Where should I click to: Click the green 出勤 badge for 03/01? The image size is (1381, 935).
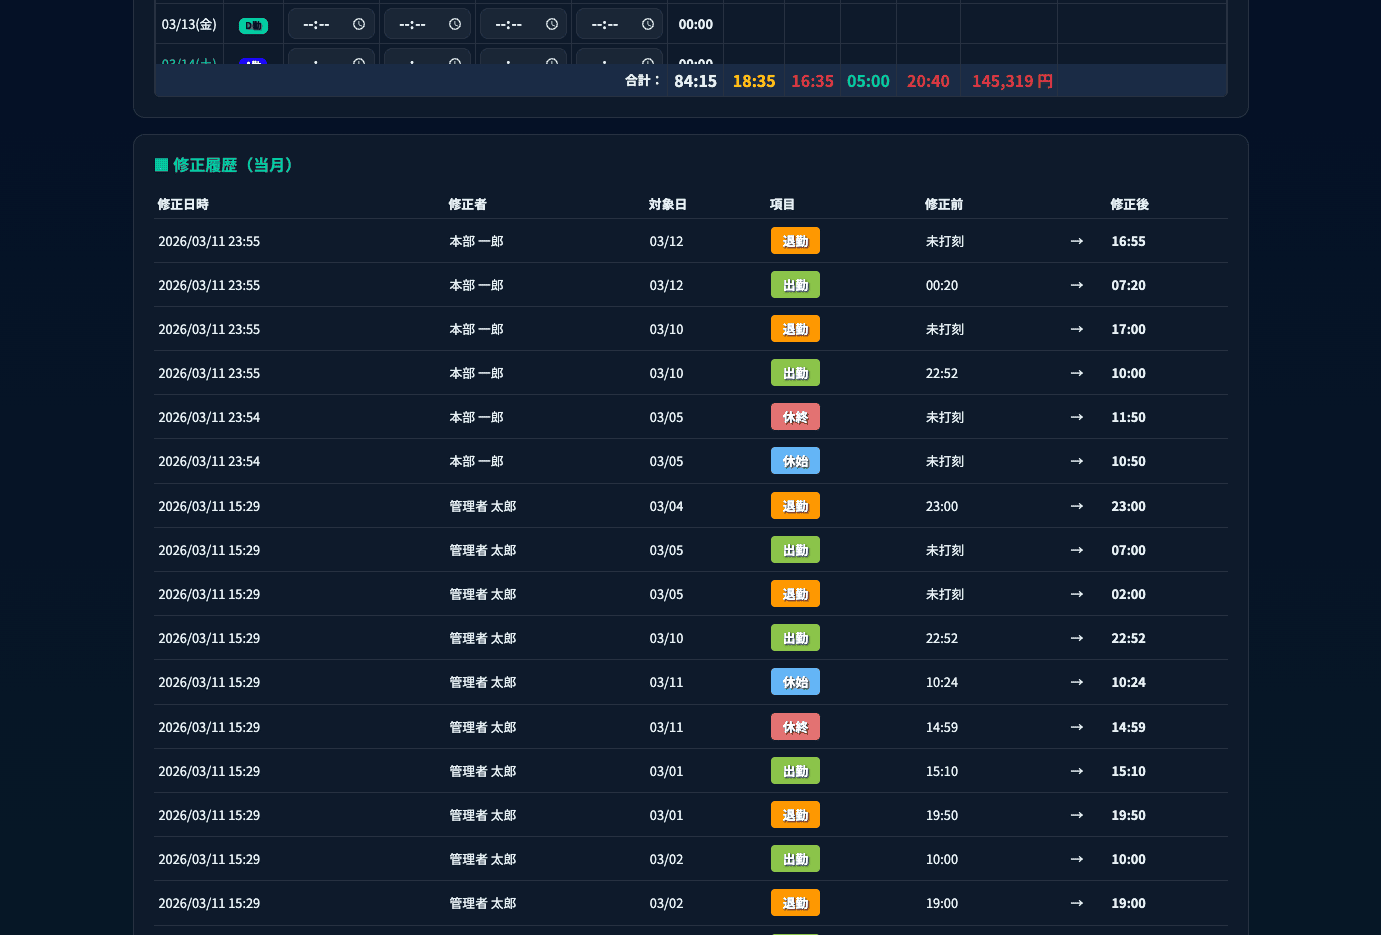pos(795,771)
